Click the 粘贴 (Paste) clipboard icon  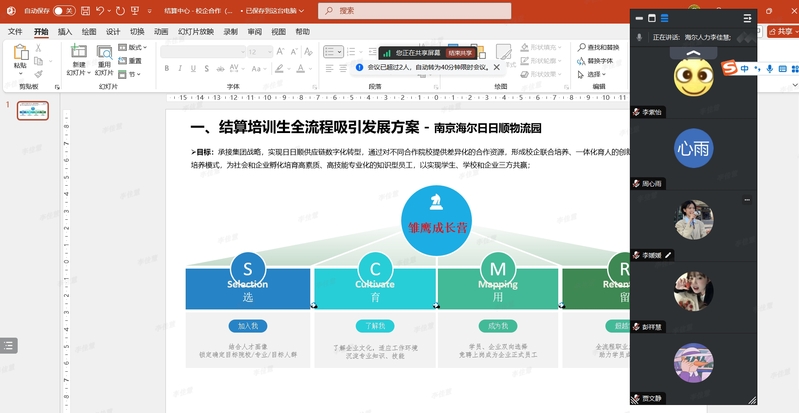[x=20, y=53]
